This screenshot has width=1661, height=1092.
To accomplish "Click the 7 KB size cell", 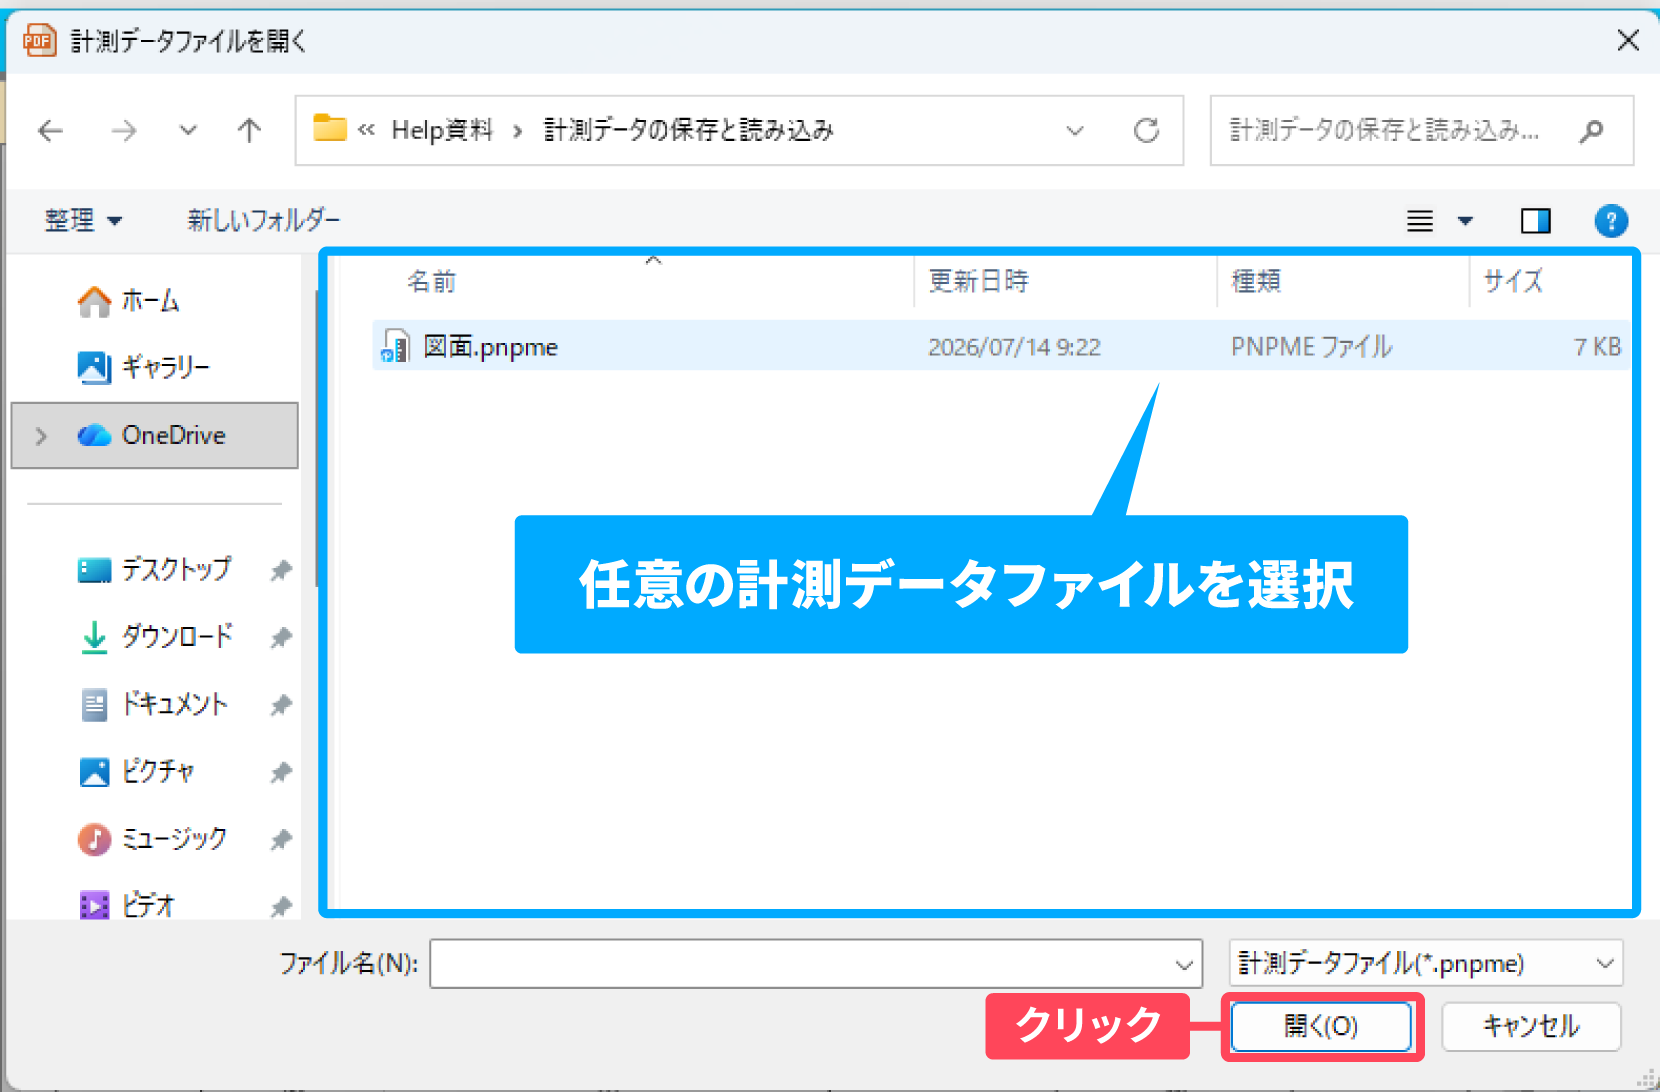I will point(1597,347).
